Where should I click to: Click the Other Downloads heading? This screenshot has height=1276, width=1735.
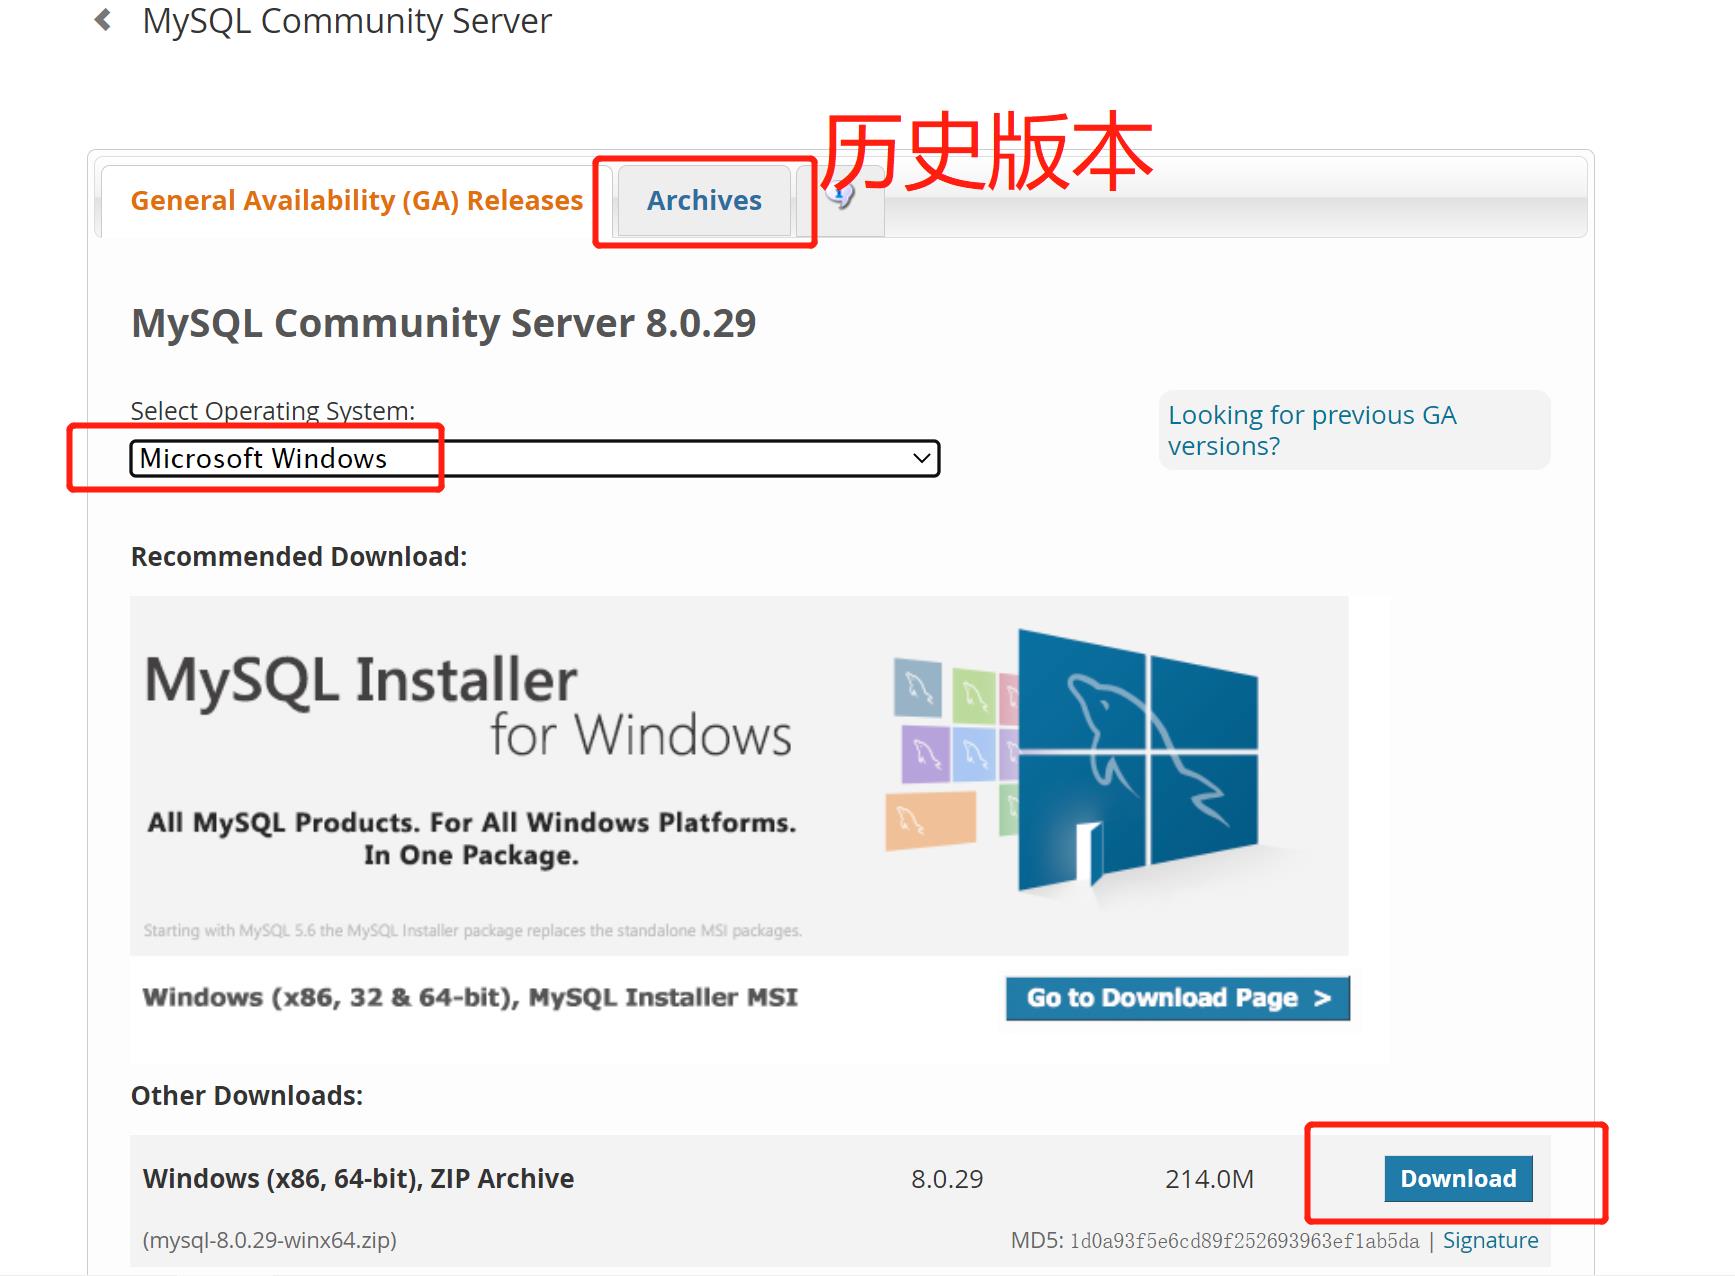pos(247,1096)
